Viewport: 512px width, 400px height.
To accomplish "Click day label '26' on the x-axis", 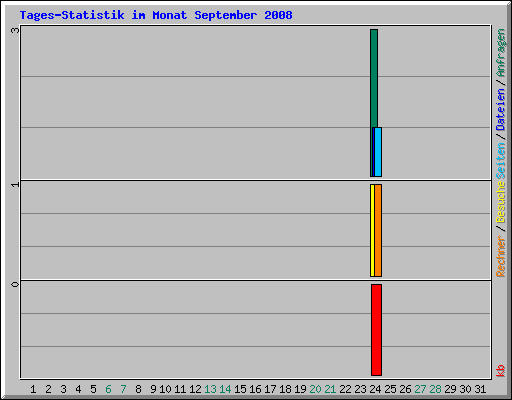I will 405,389.
